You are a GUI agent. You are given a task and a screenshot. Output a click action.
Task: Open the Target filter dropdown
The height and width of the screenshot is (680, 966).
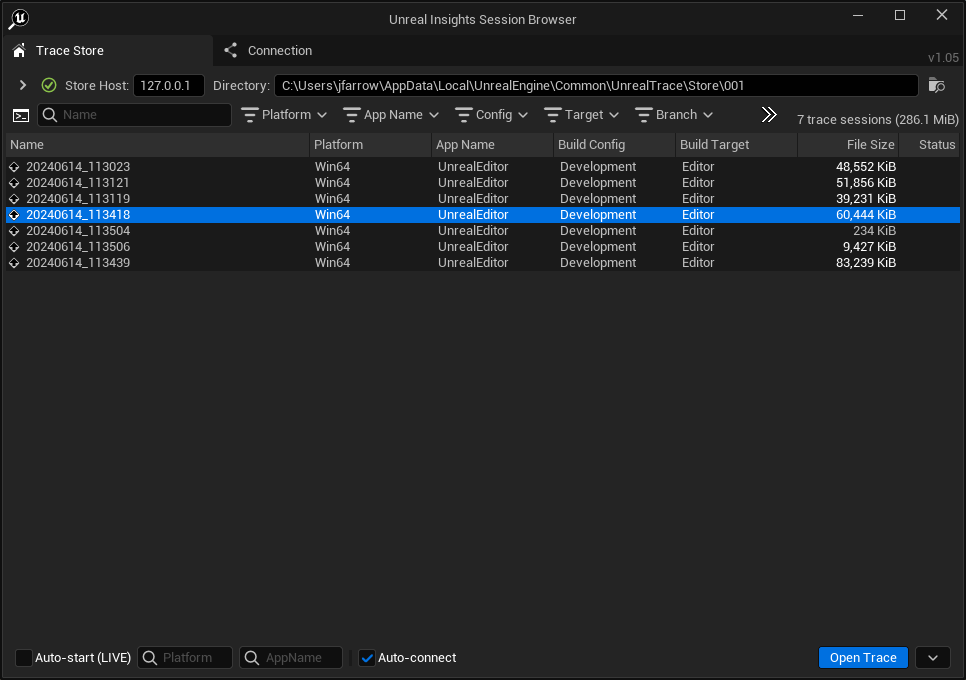pos(582,115)
